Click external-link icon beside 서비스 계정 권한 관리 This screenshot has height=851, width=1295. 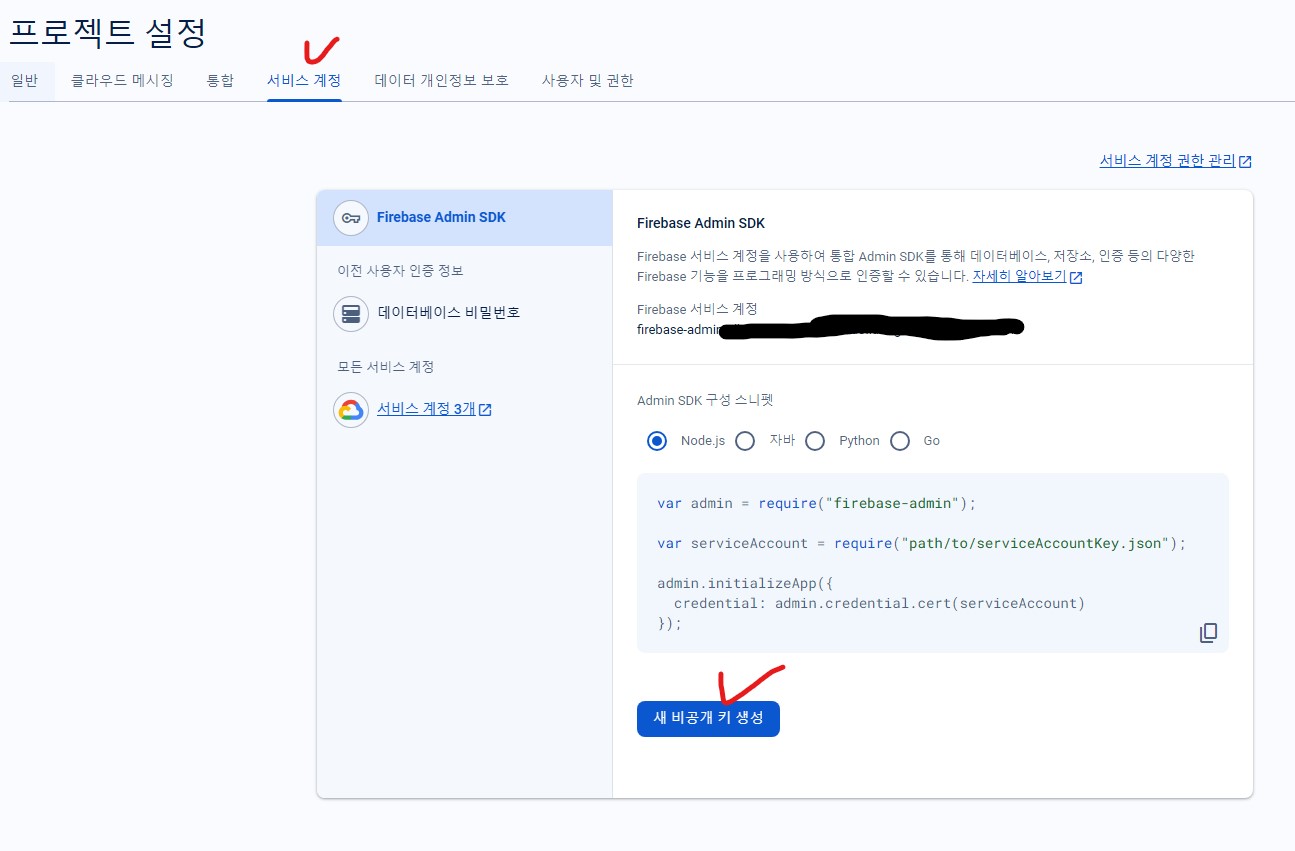(x=1245, y=161)
